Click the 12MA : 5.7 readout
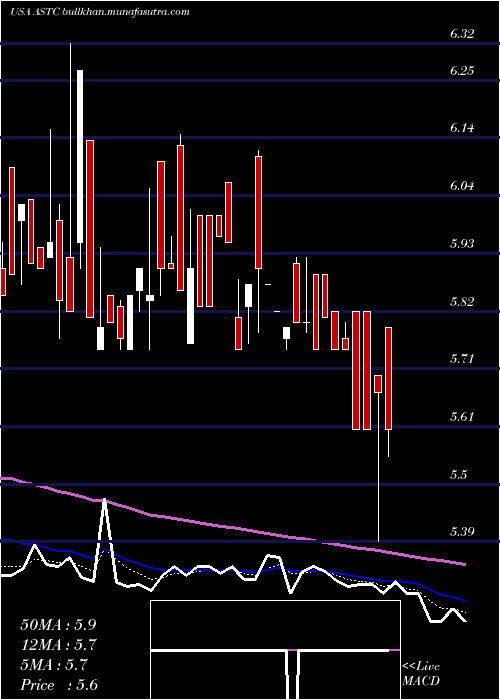The width and height of the screenshot is (500, 700). tap(58, 645)
